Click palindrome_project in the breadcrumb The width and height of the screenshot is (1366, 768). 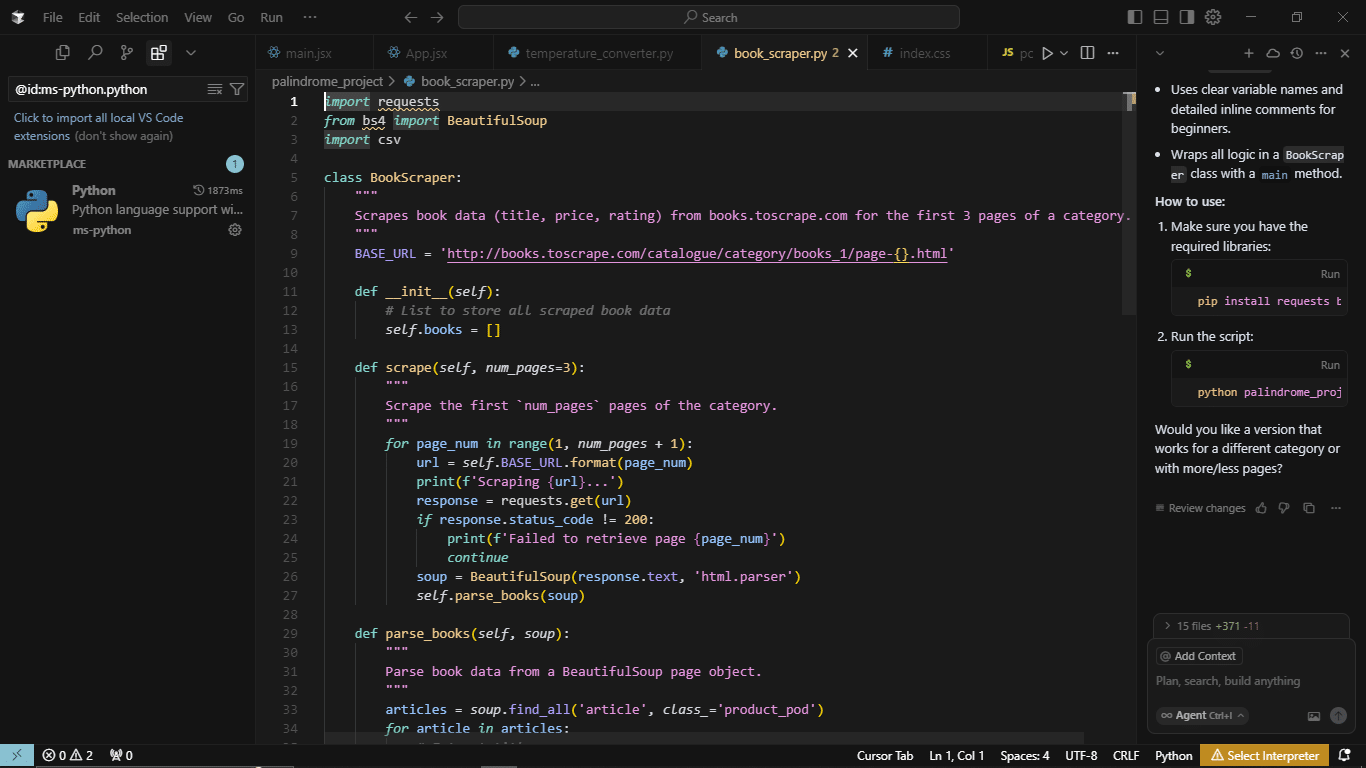click(x=327, y=81)
